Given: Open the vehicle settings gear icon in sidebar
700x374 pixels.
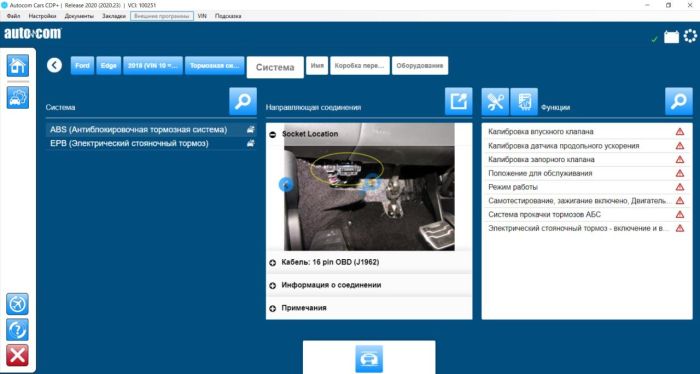Looking at the screenshot, I should coord(17,97).
